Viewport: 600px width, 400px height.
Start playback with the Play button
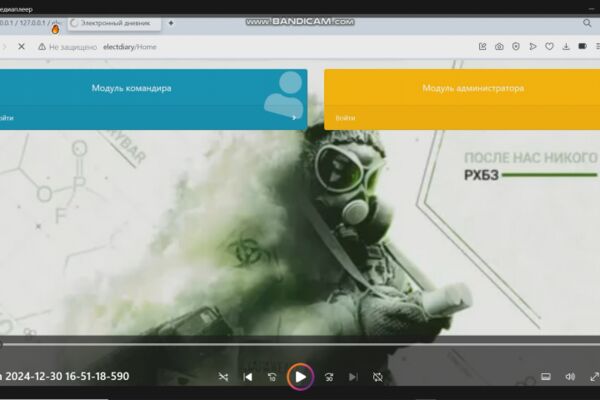[x=300, y=377]
